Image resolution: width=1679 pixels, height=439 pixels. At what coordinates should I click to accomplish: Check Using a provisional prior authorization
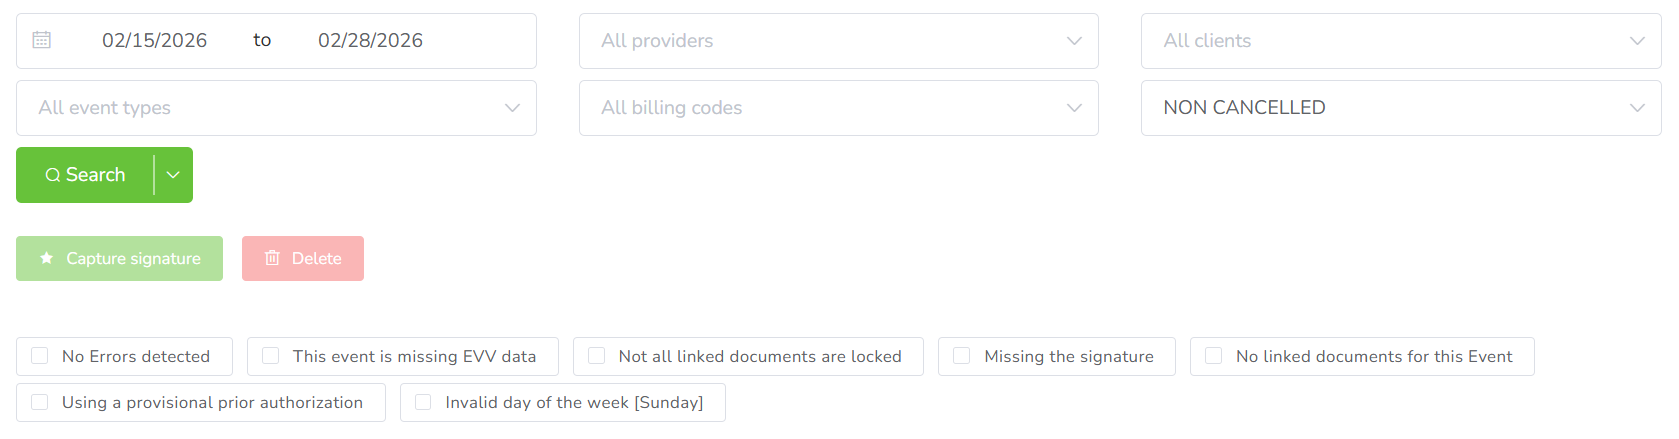40,402
